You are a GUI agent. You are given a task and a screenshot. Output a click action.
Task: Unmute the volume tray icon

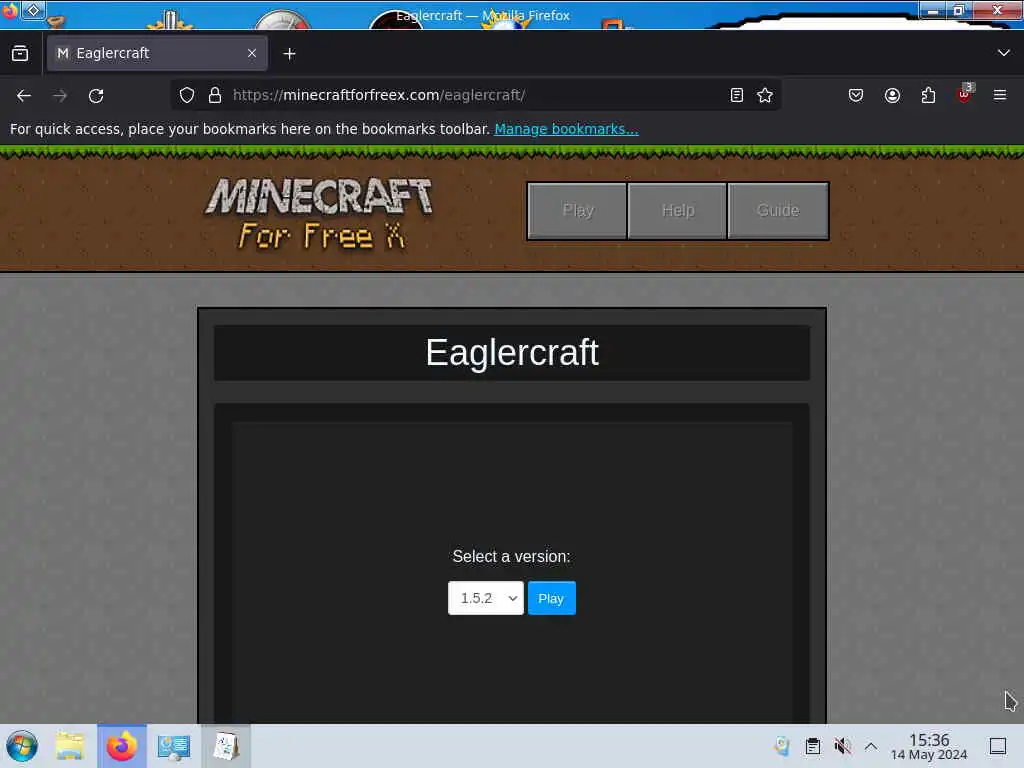click(842, 746)
